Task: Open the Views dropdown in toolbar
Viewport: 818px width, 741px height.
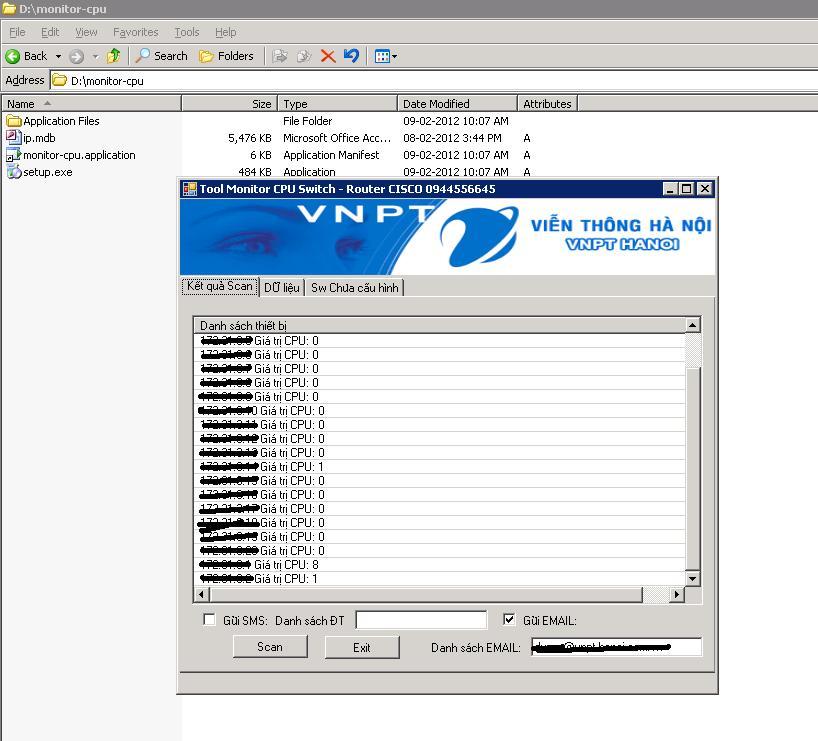Action: click(385, 56)
